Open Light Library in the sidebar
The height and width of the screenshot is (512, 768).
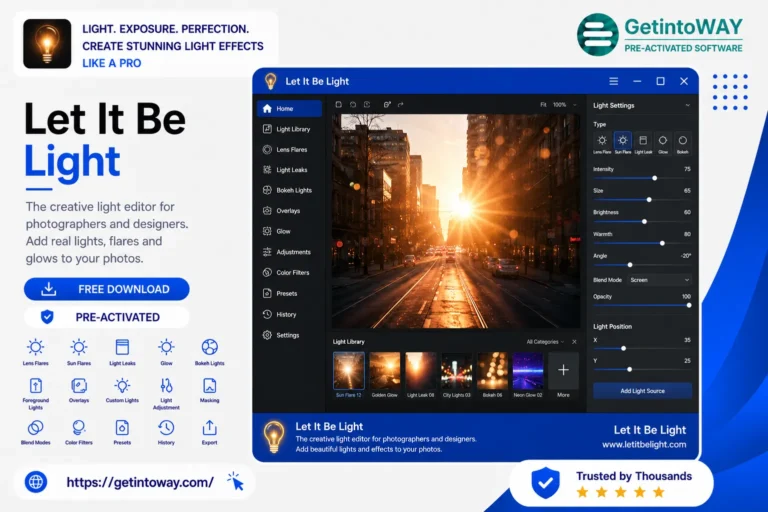pos(289,129)
